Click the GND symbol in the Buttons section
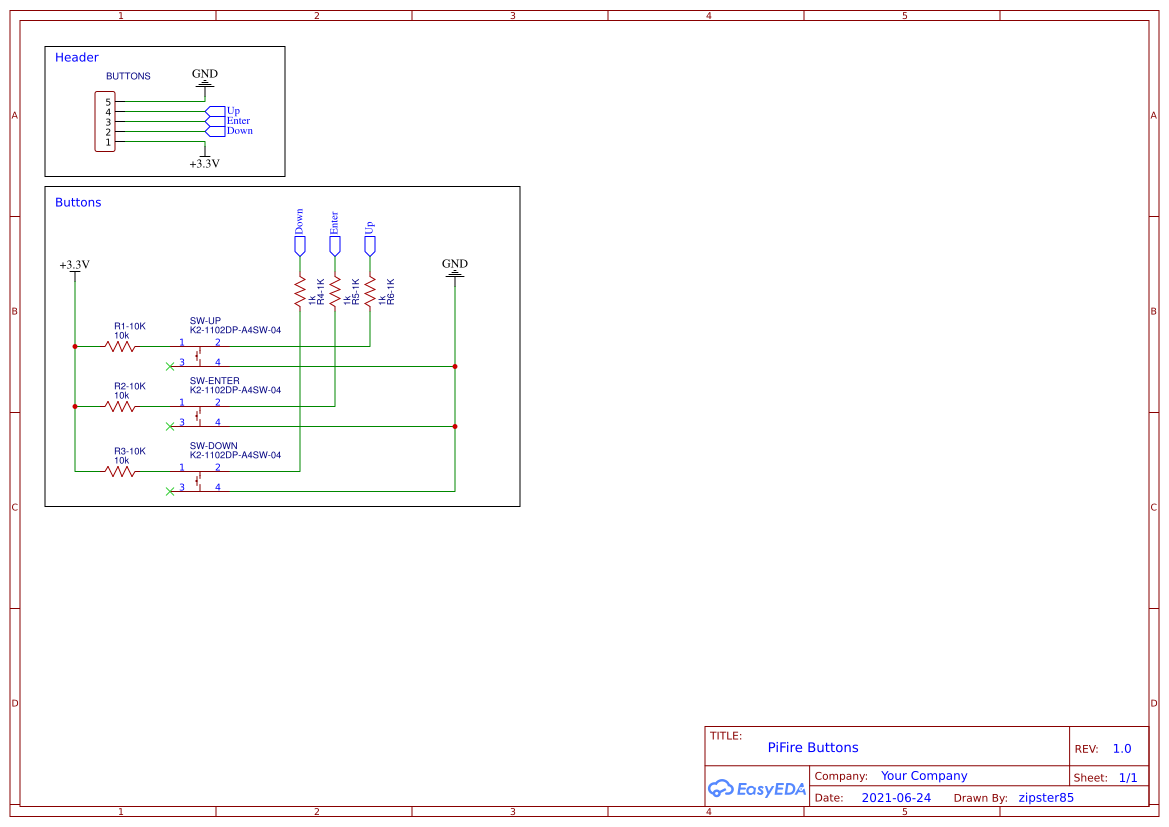Screen dimensions: 1169x827 point(455,270)
